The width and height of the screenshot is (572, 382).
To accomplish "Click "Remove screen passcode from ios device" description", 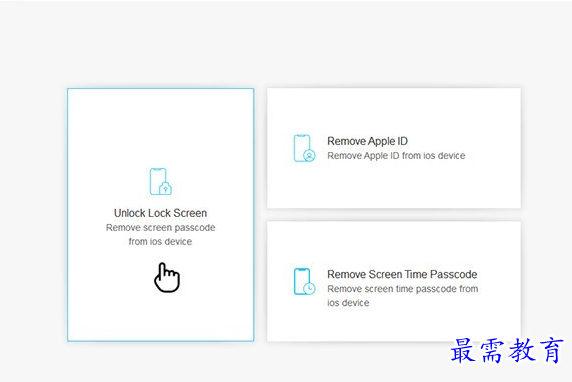I will pyautogui.click(x=161, y=235).
